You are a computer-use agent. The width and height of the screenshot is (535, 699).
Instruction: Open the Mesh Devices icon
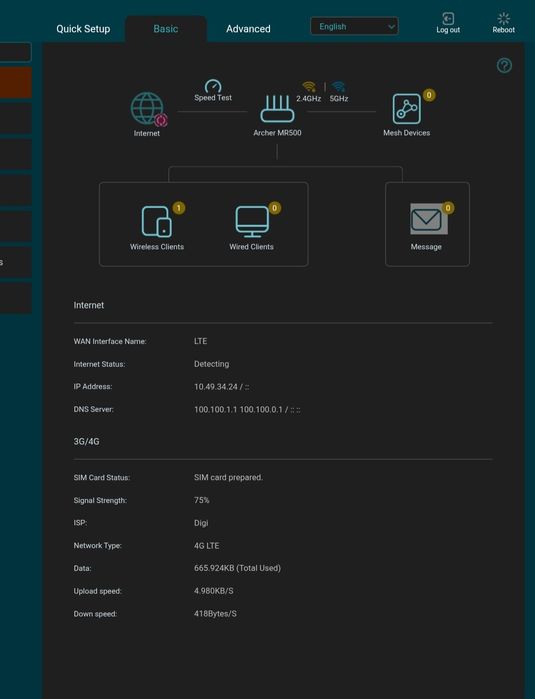pyautogui.click(x=407, y=108)
